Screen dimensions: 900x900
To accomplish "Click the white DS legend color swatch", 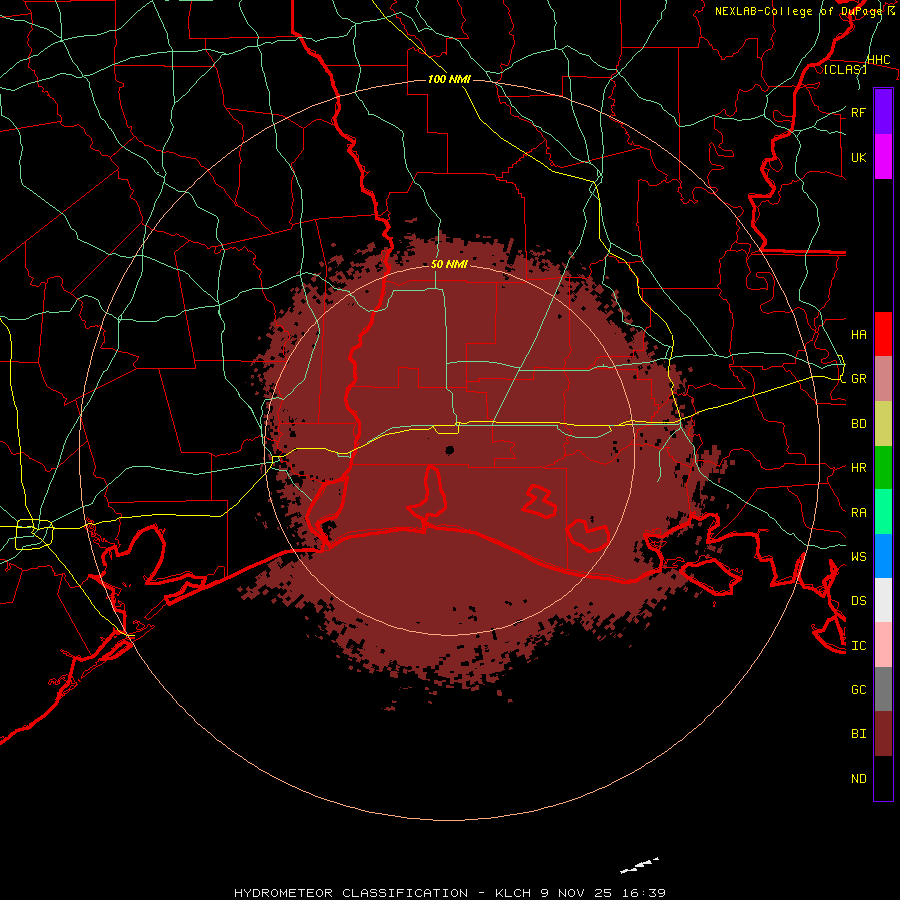I will [x=883, y=600].
